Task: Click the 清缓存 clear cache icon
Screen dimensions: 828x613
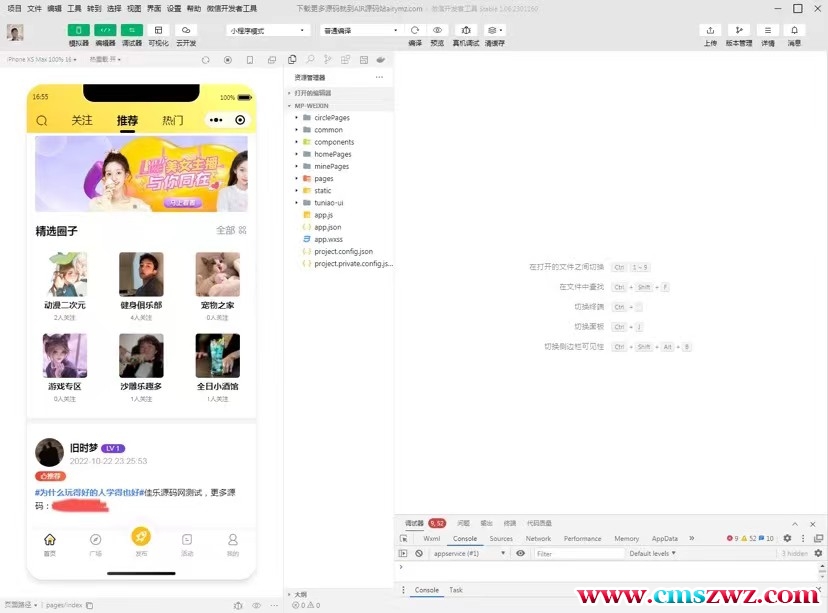Action: point(494,30)
